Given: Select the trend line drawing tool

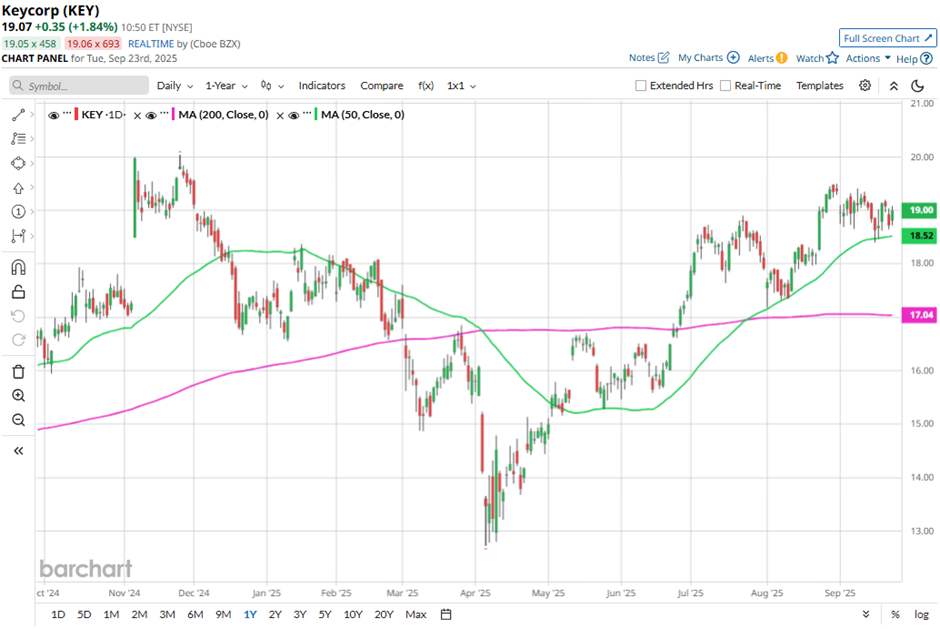Looking at the screenshot, I should click(18, 115).
